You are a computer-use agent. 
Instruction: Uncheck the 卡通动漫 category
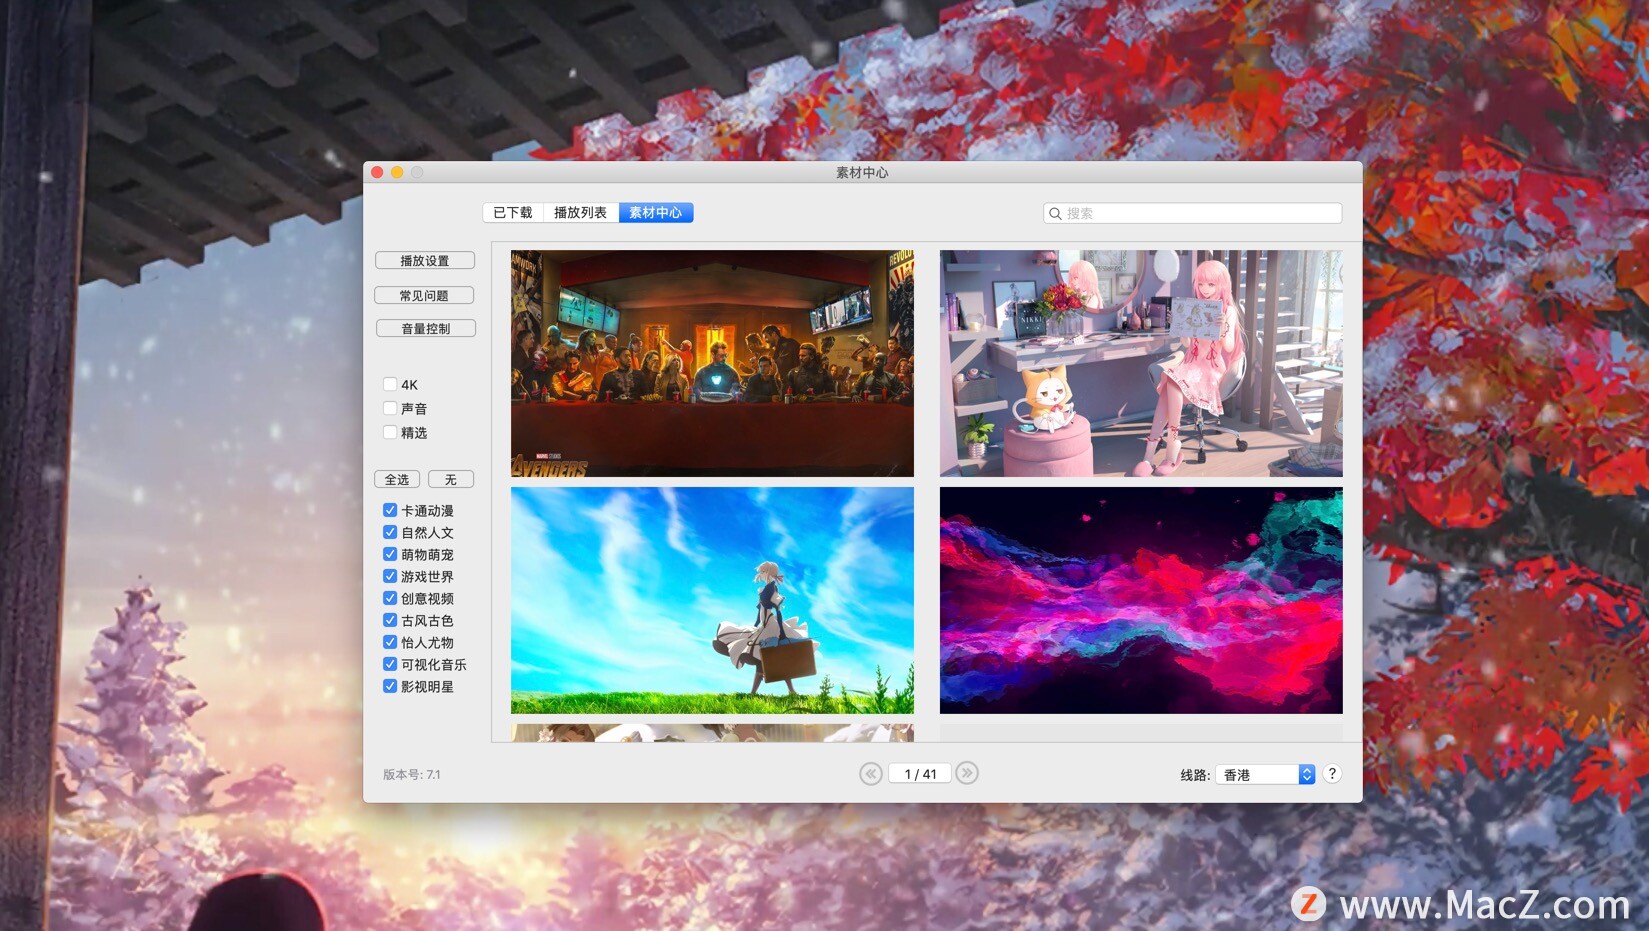390,510
